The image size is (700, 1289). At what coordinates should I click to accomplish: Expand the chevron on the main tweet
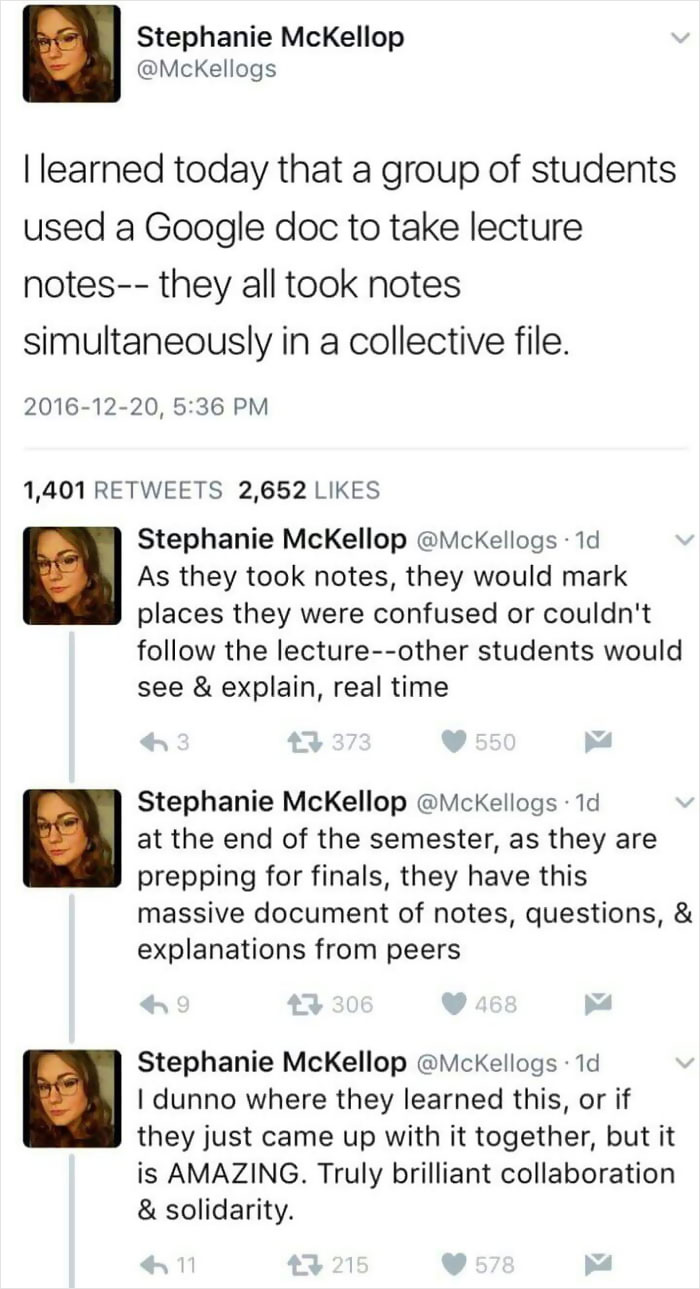(x=679, y=36)
